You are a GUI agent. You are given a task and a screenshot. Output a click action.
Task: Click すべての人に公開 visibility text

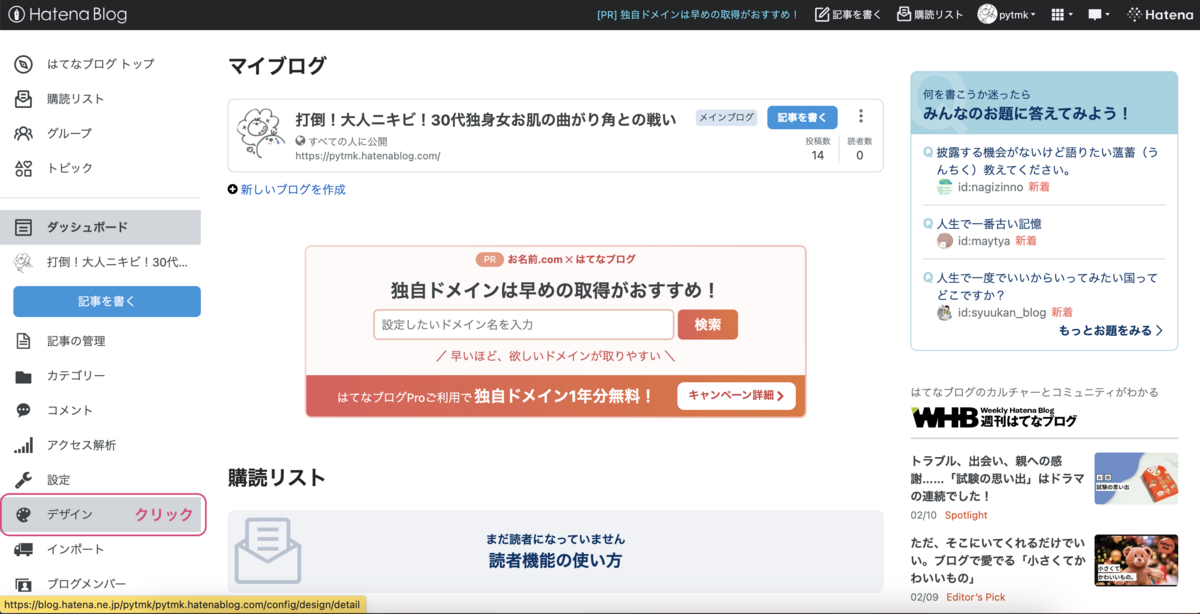(350, 141)
